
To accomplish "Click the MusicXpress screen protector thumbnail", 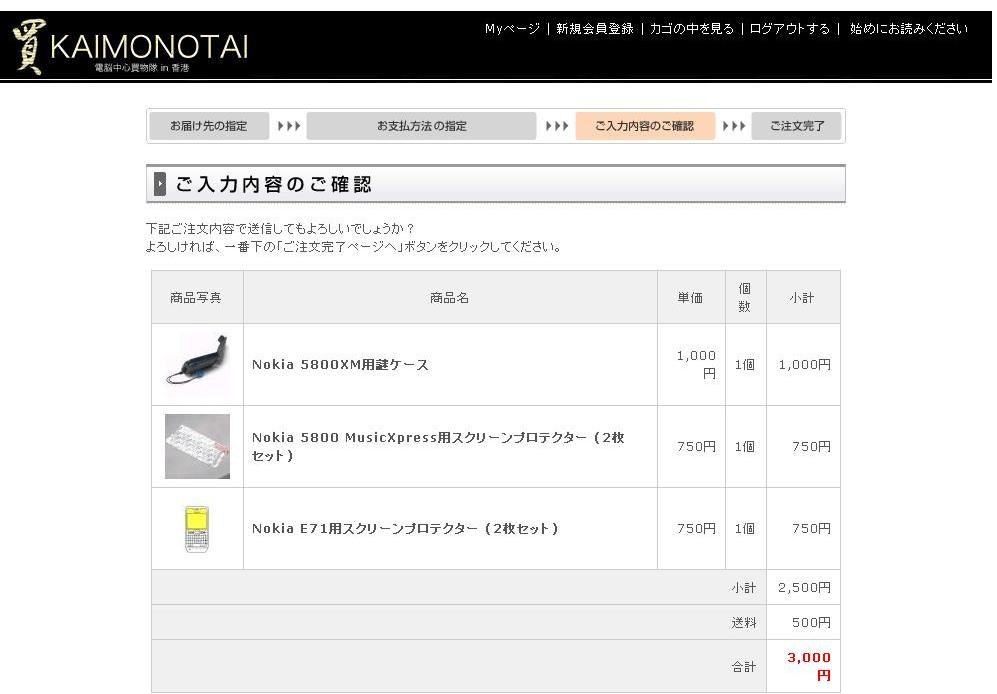I will (x=197, y=446).
